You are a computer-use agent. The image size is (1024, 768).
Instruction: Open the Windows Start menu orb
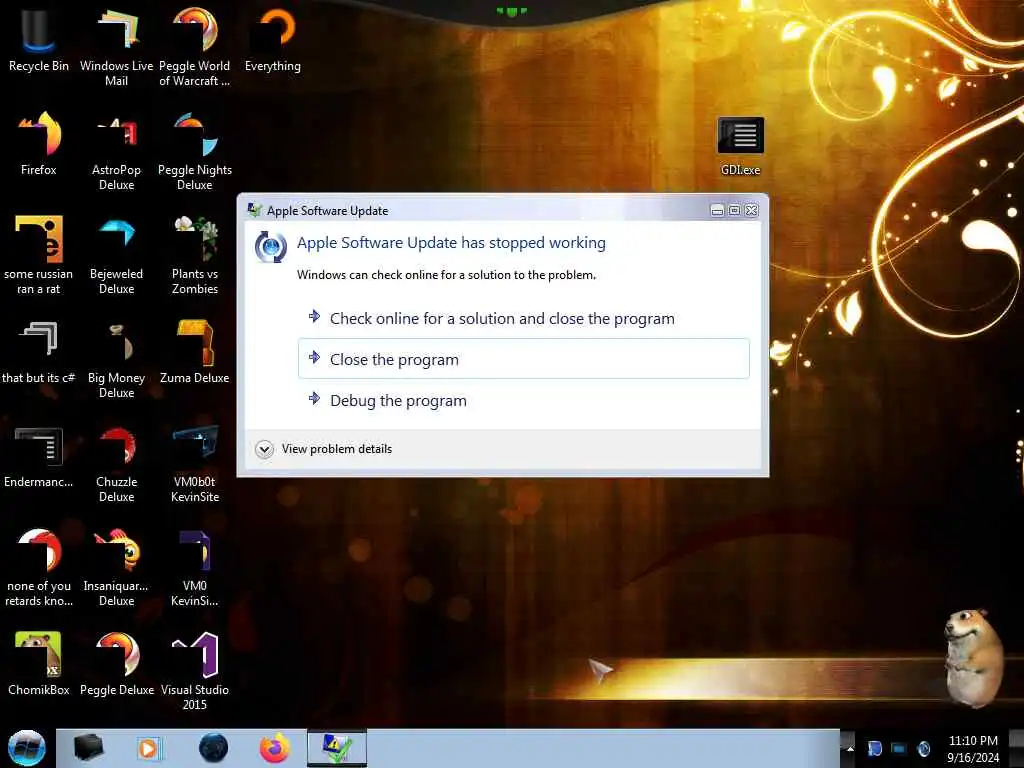point(27,748)
